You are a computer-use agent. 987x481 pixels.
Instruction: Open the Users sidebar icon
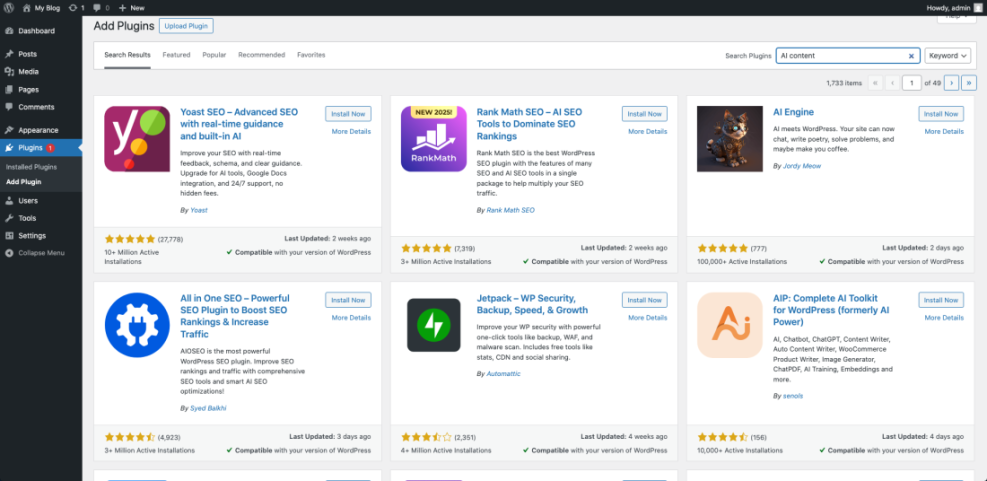click(x=9, y=201)
